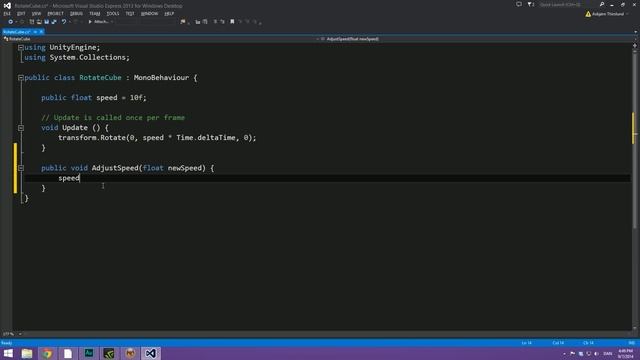Click the Quick Launch magnifier icon
640x360 pixels.
click(x=602, y=4)
